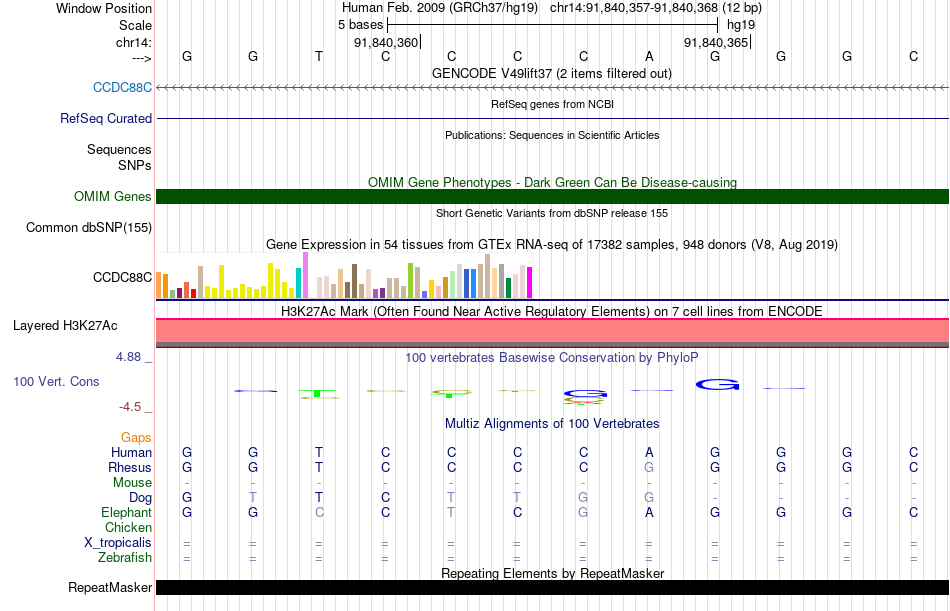Click the T base in chr14 ruler sequence
The height and width of the screenshot is (611, 950).
(319, 56)
